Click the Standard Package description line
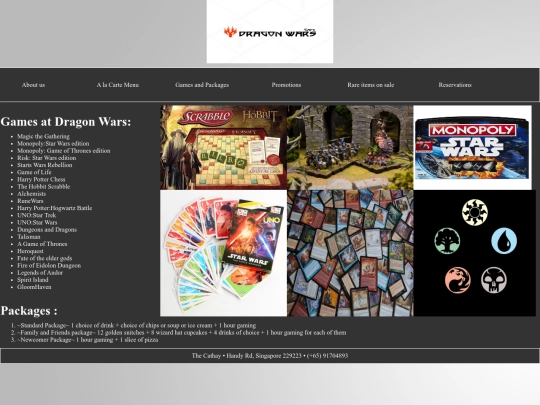The height and width of the screenshot is (405, 540). 136,325
